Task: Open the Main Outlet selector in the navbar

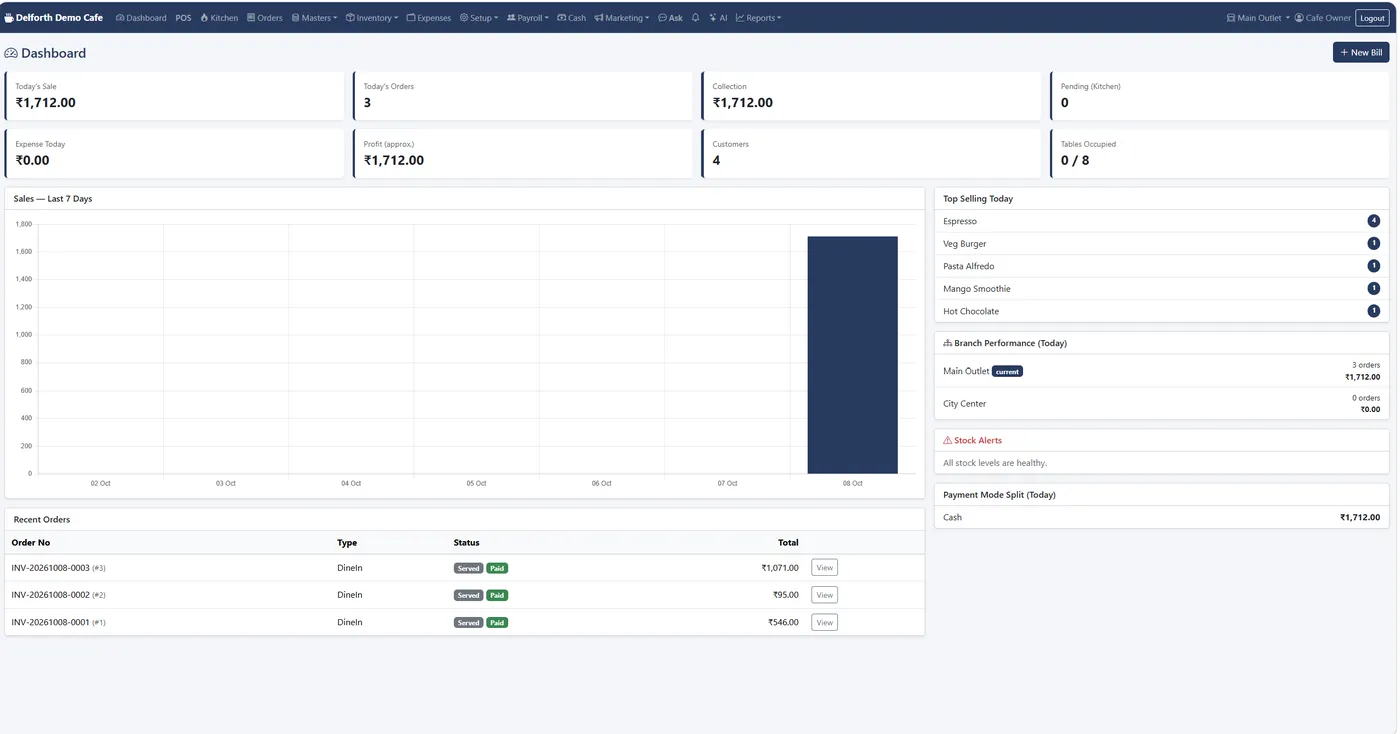Action: [1258, 18]
